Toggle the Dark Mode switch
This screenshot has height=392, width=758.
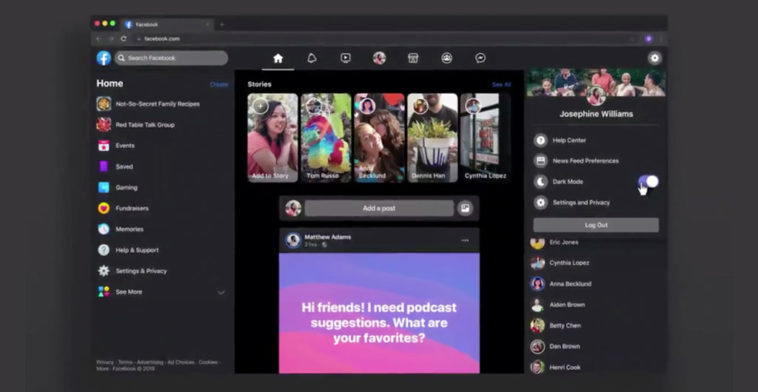[648, 182]
